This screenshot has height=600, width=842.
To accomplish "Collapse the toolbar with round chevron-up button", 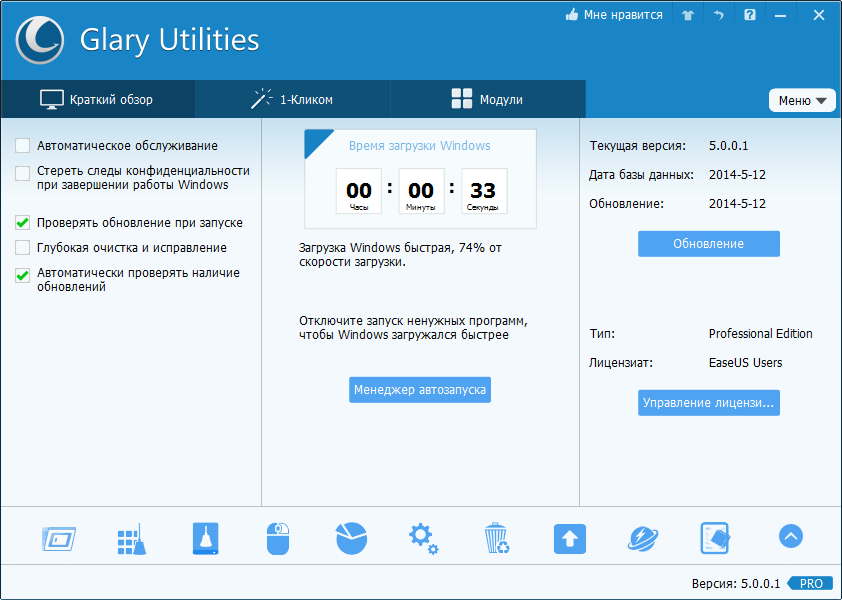I will [x=790, y=536].
